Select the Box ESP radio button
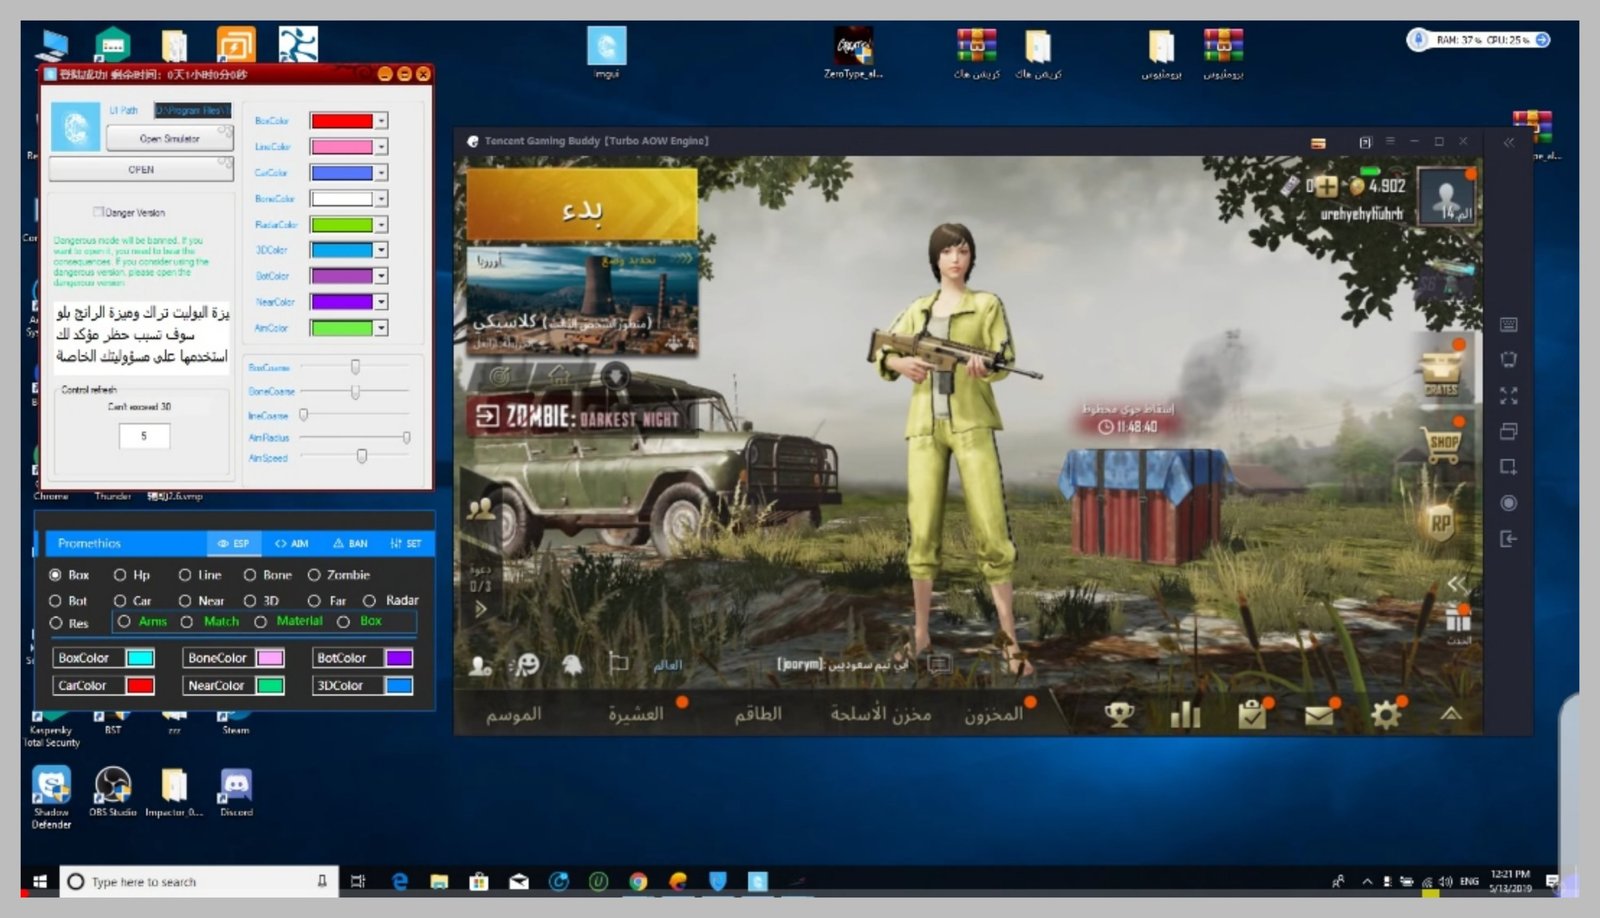This screenshot has height=918, width=1600. (55, 575)
